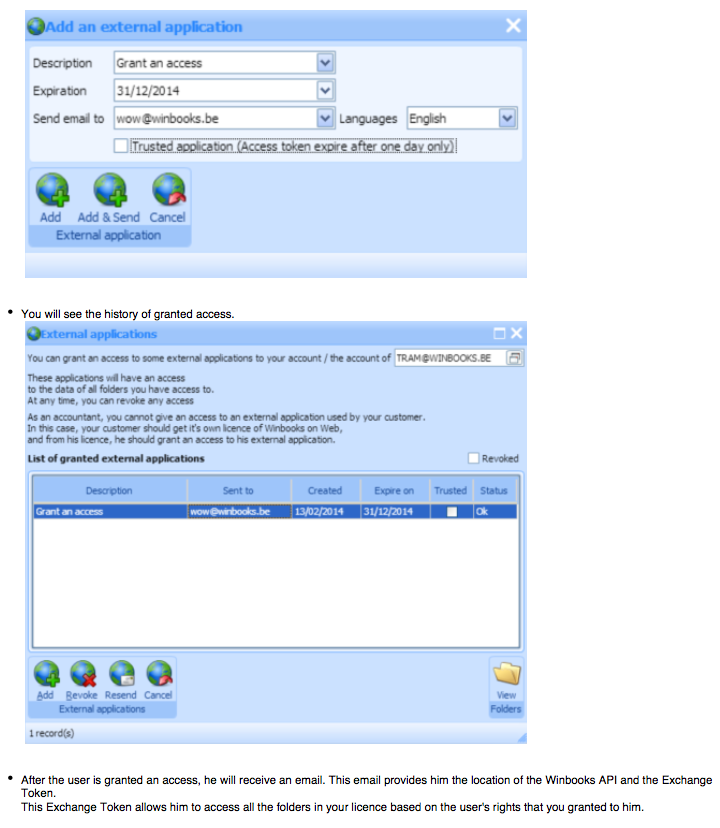Click Trusted application checkbox label text
The width and height of the screenshot is (720, 828).
point(293,146)
